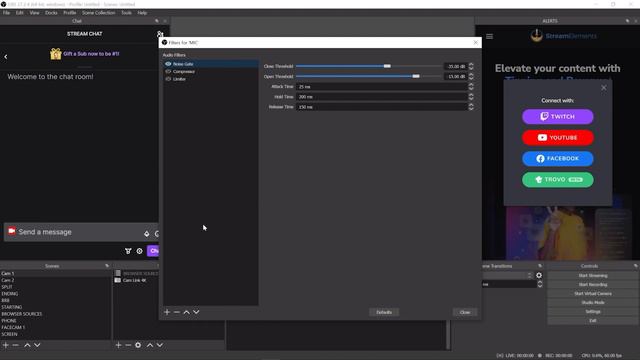Click the purple Chat send button

(153, 251)
